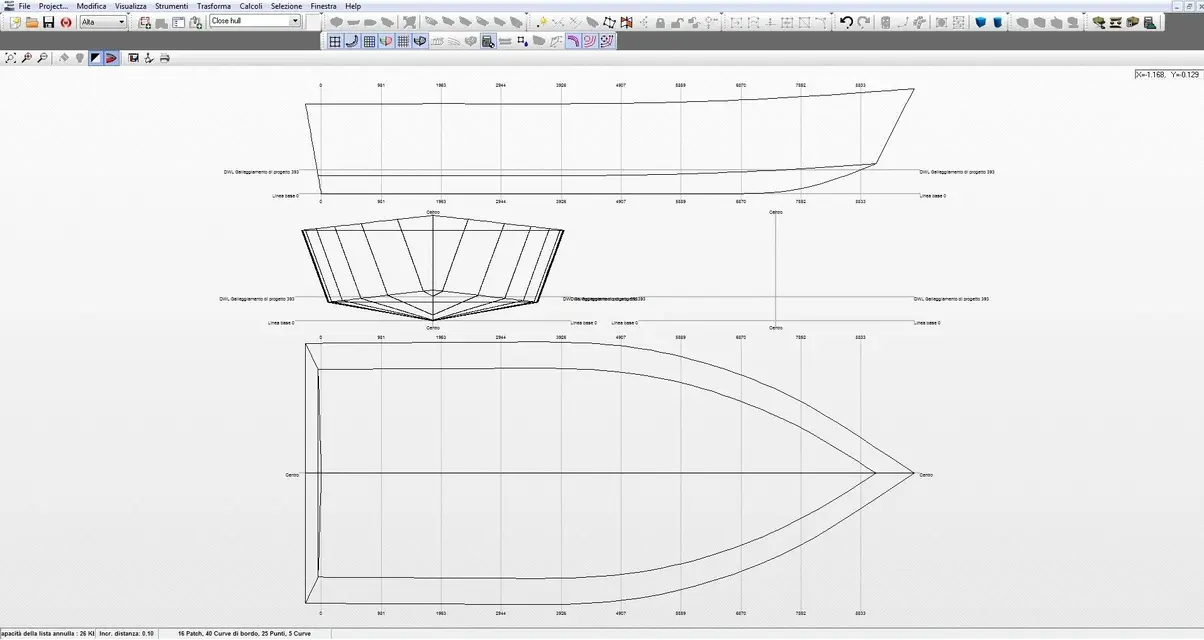Click the rightmost calculator icon in top toolbar

pyautogui.click(x=1149, y=22)
